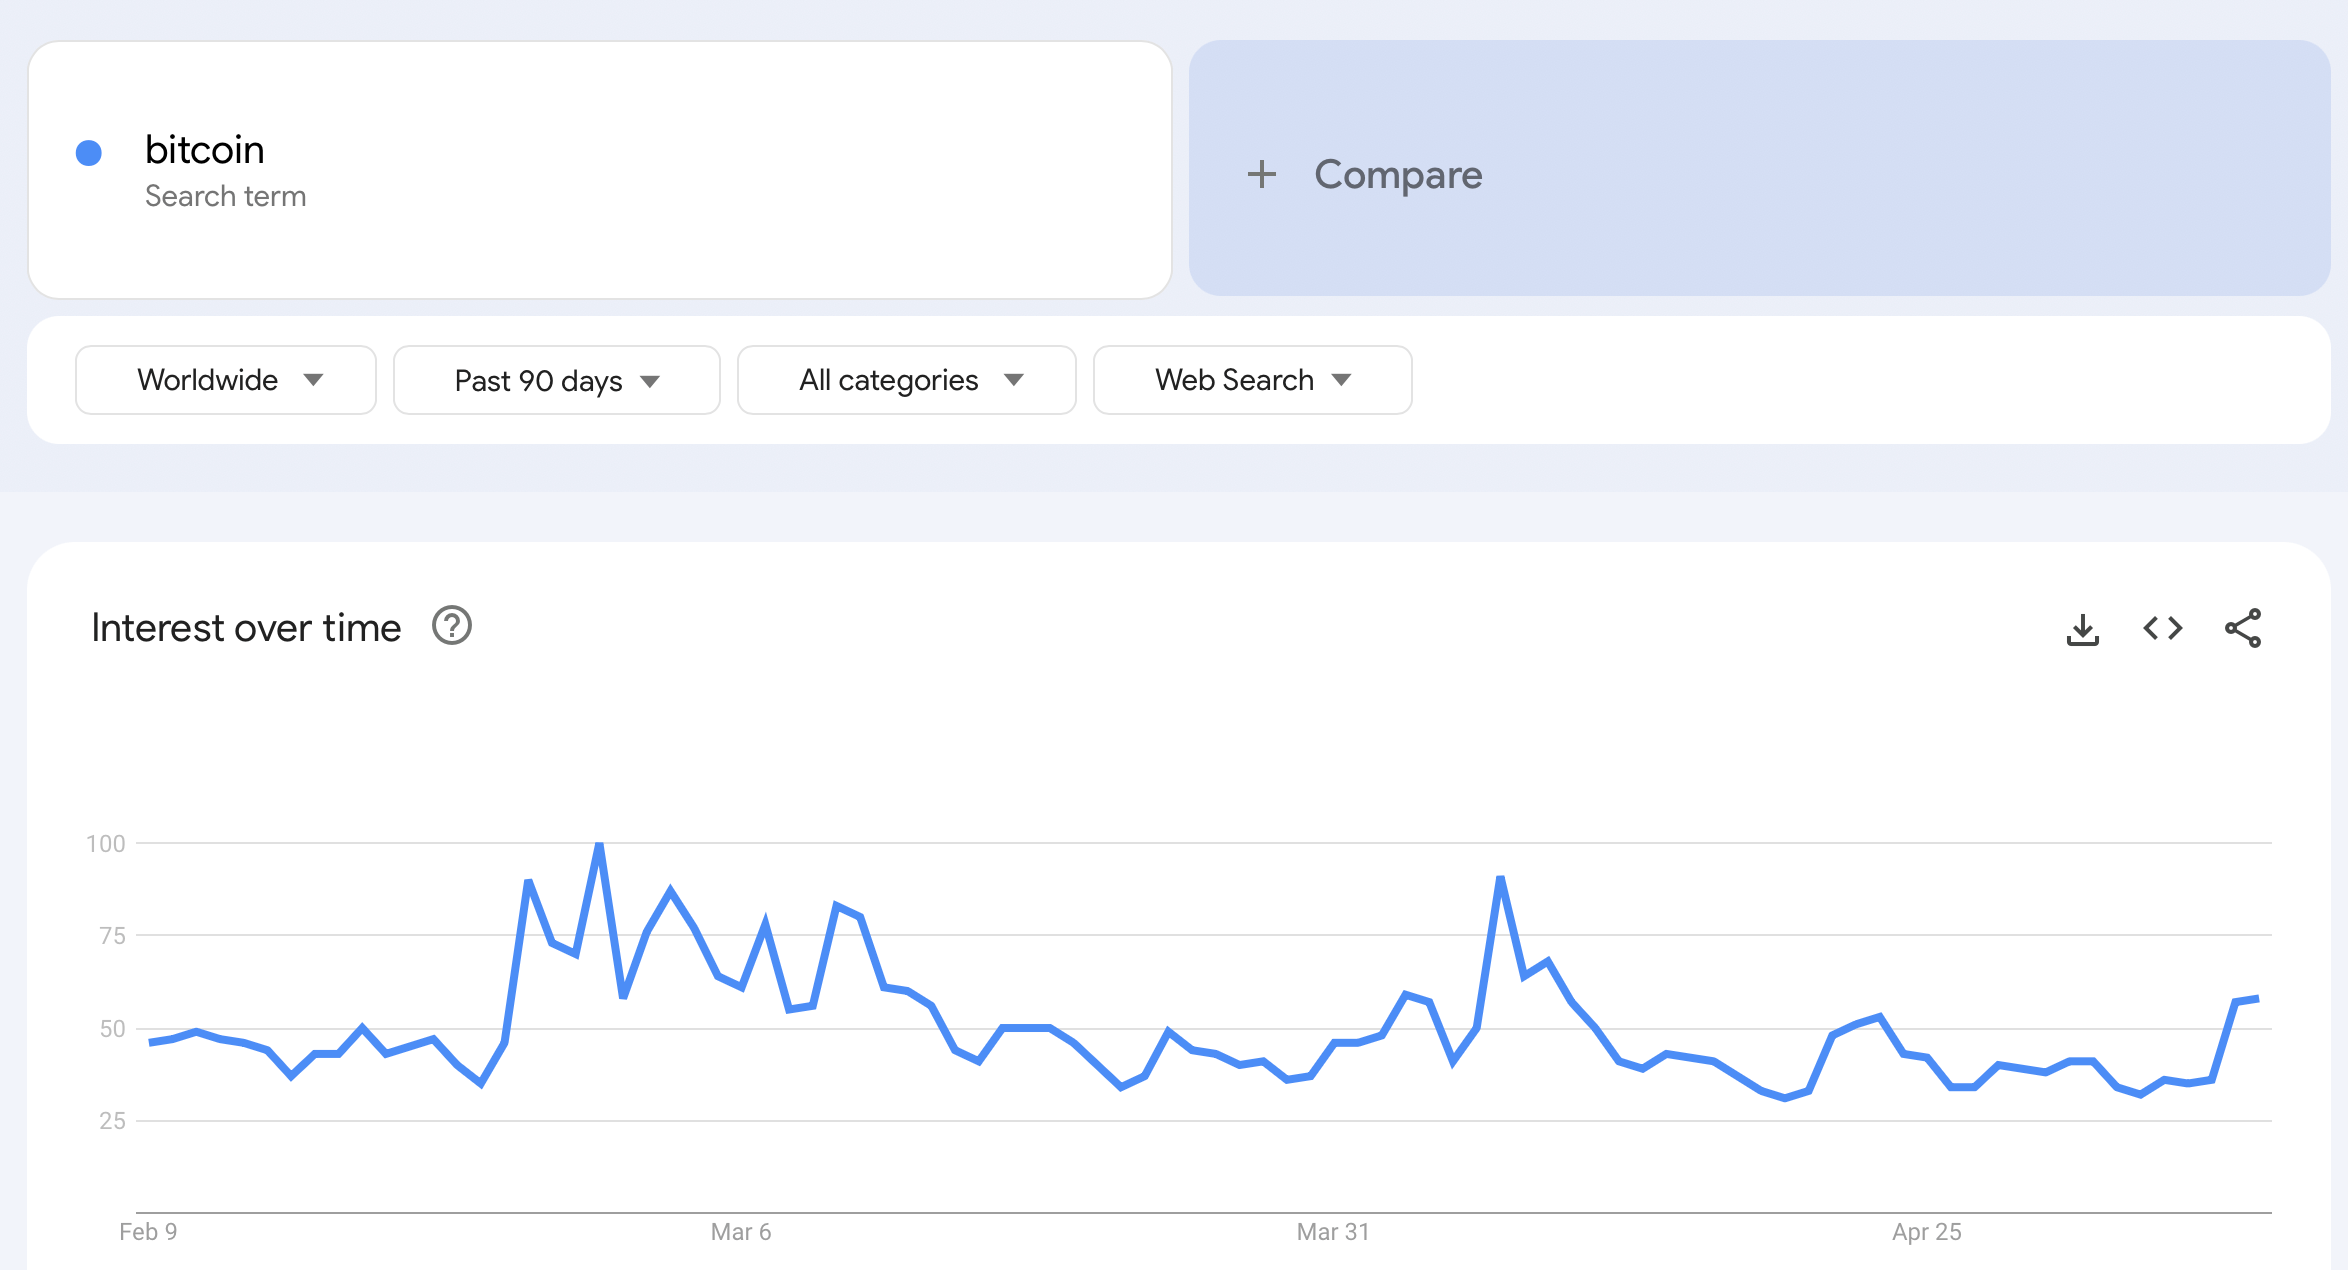
Task: Download the Interest over time data as CSV
Action: click(x=2083, y=628)
